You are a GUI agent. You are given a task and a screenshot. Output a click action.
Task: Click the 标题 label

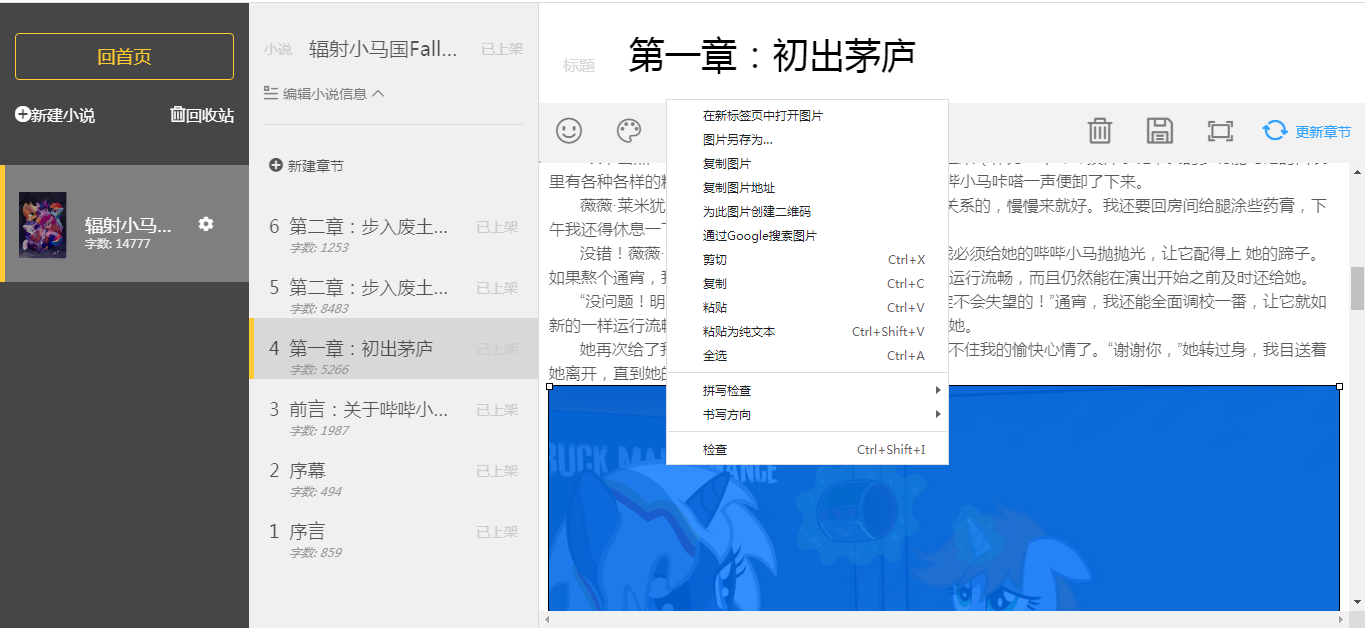click(579, 66)
